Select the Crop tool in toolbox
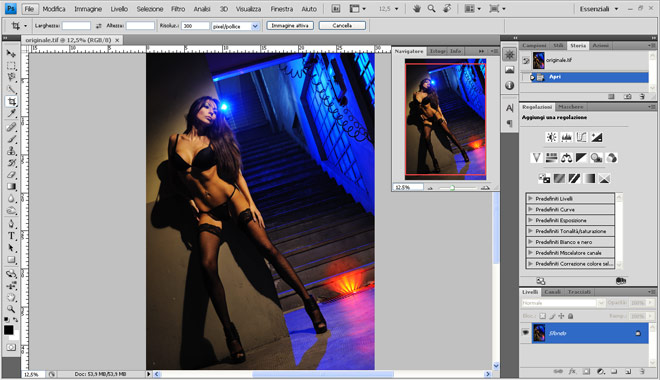Screen dimensions: 660x380 [x=11, y=101]
